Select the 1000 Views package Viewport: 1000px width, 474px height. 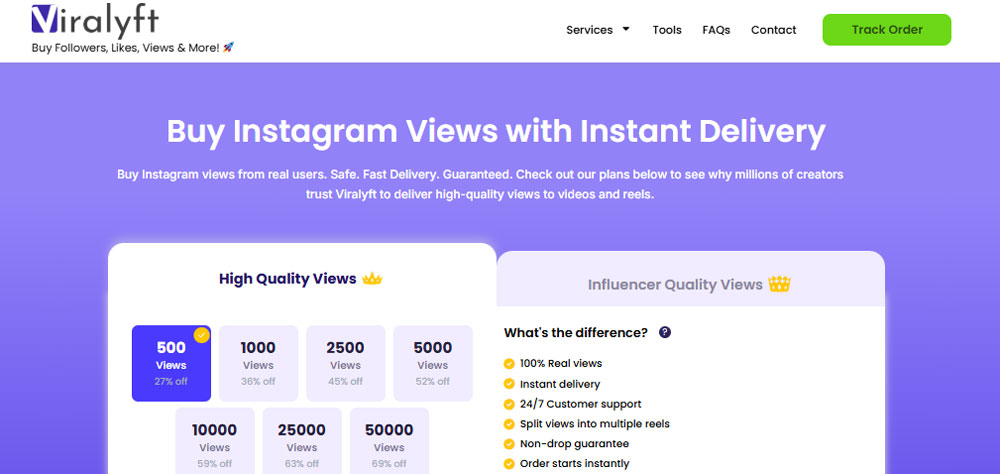click(x=258, y=363)
